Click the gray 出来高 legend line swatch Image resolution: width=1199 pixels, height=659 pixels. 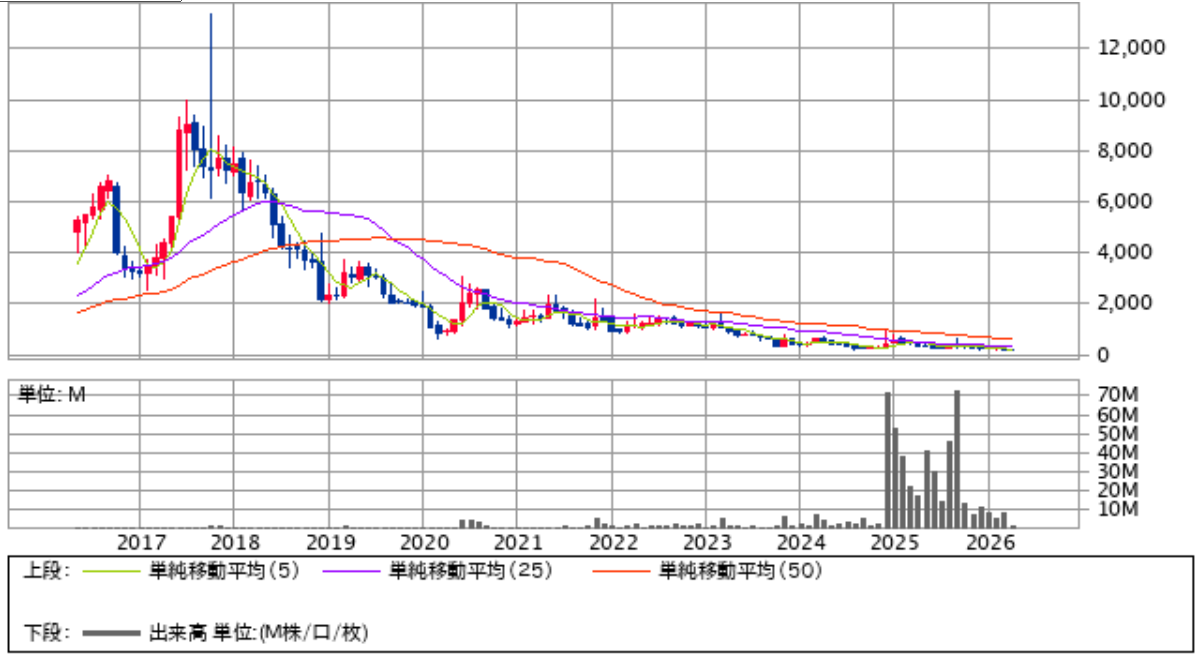(x=111, y=633)
